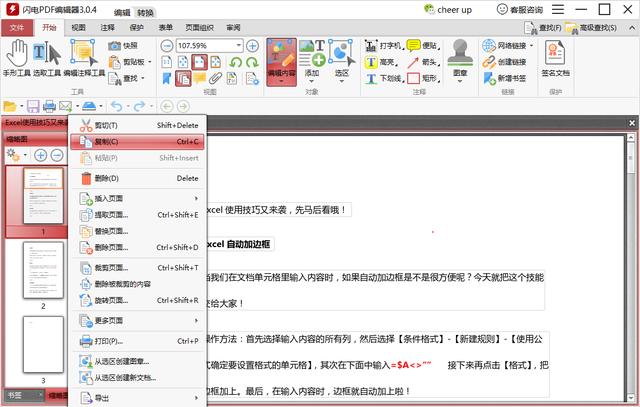
Task: Select page 3 thumbnail
Action: point(43,344)
